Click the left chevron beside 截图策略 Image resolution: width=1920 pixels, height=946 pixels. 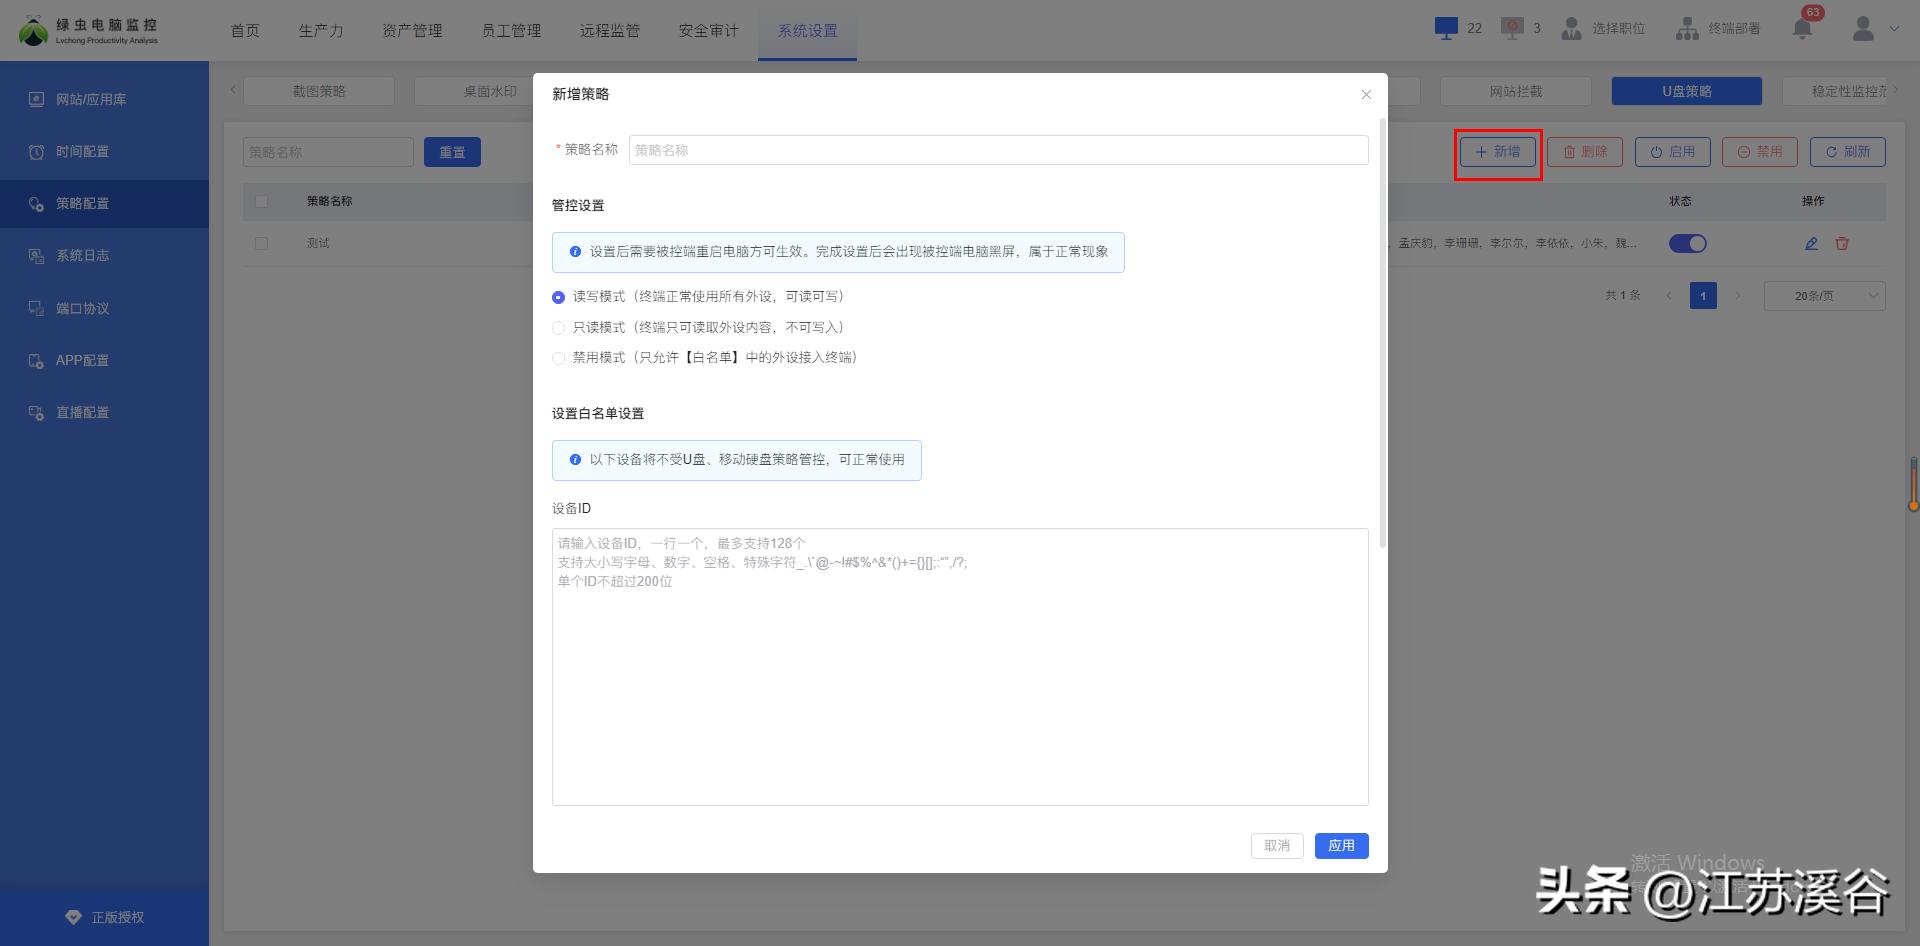232,90
